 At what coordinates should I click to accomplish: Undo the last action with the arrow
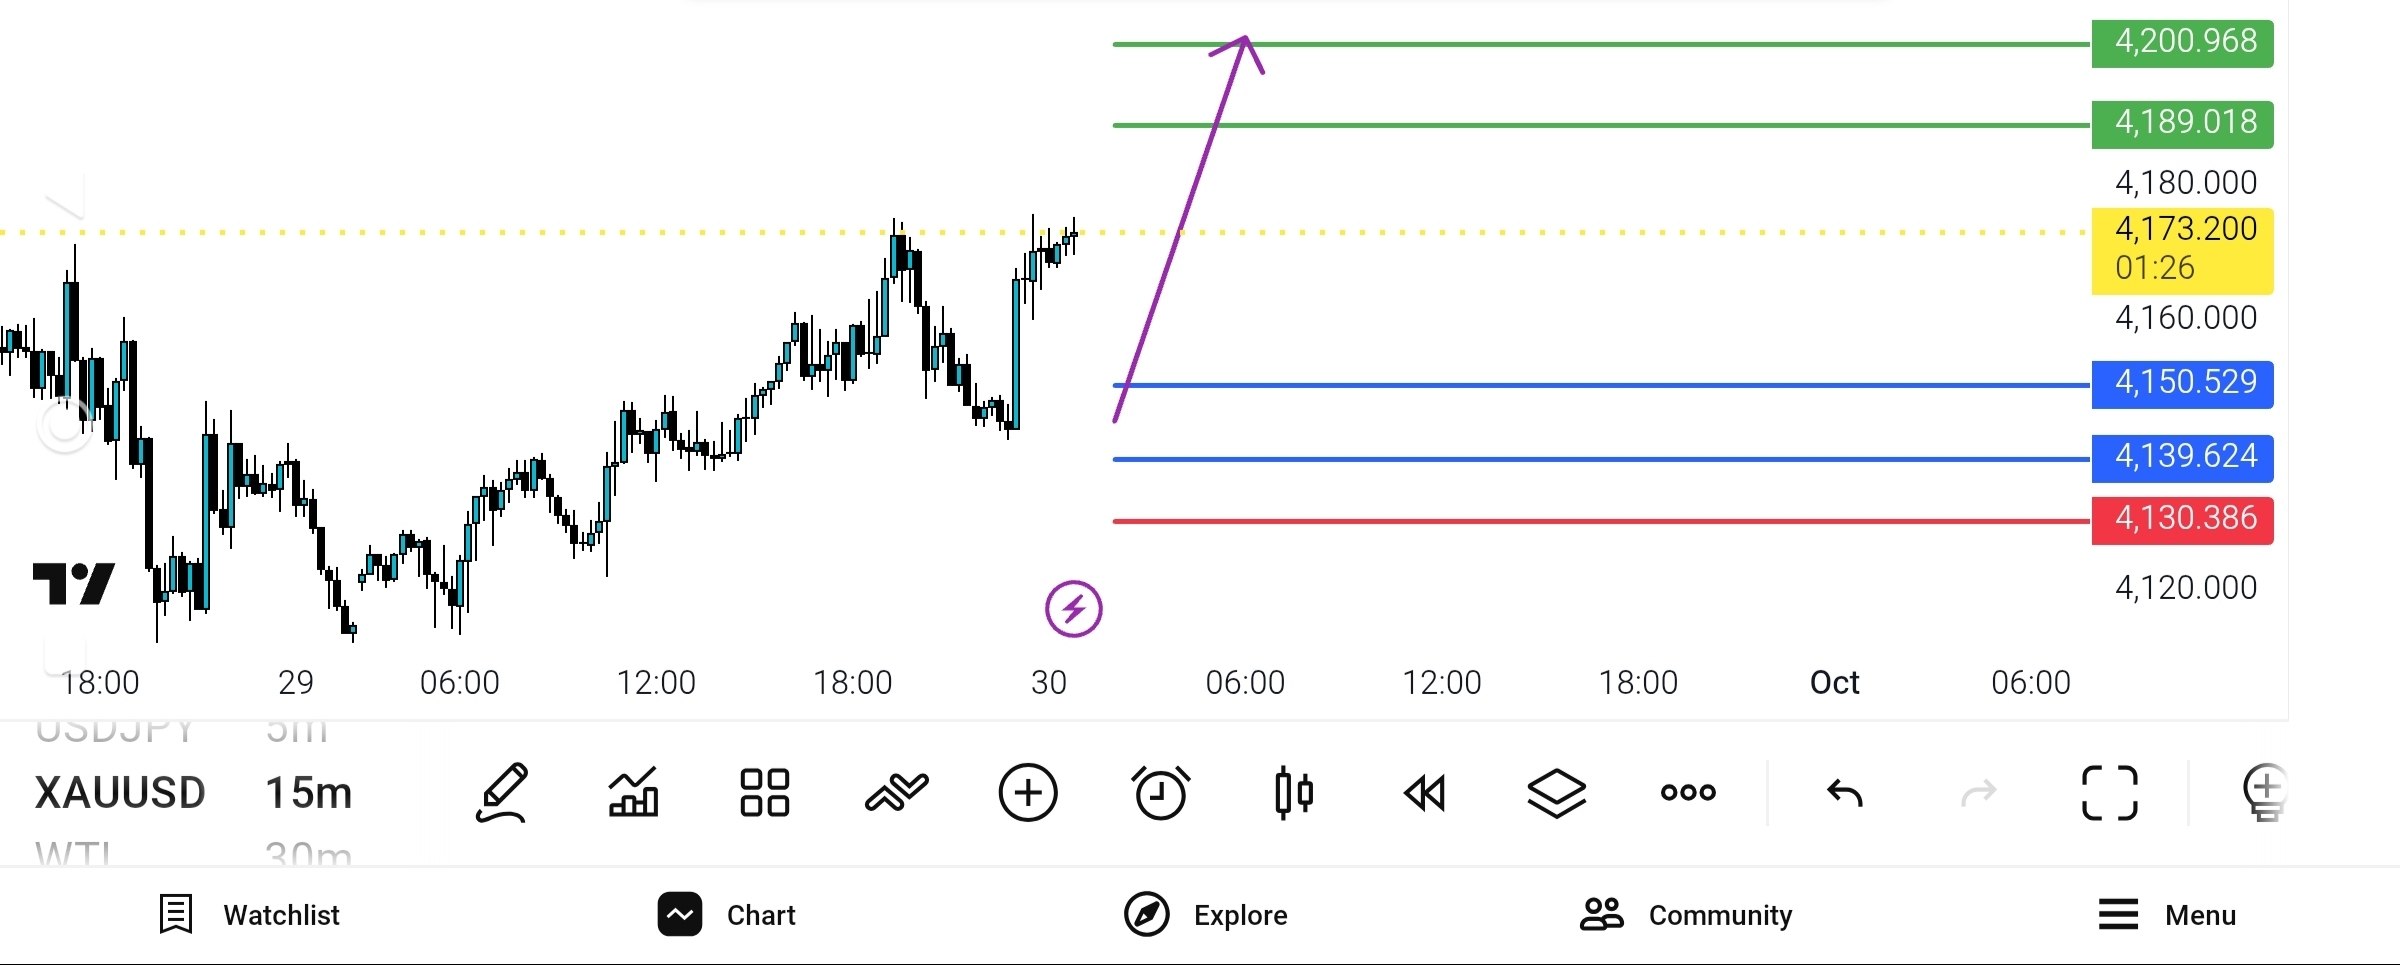1845,793
